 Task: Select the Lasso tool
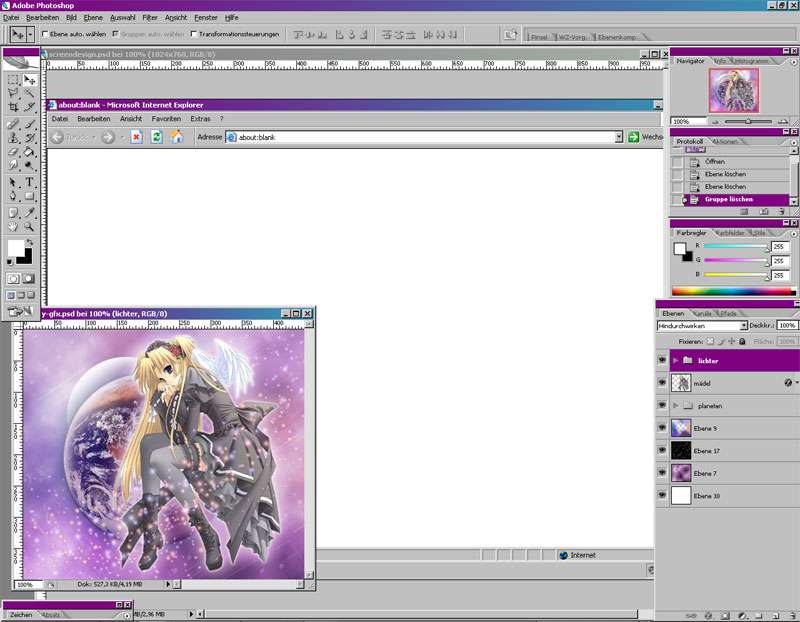[x=13, y=93]
